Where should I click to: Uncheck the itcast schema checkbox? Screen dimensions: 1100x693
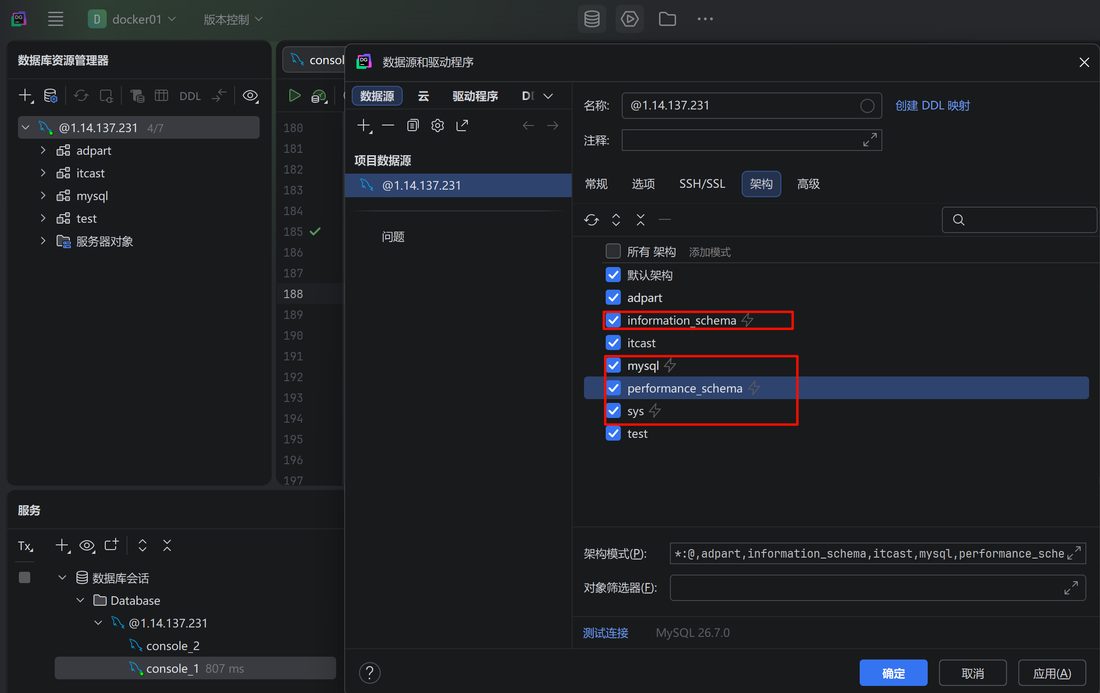[613, 342]
